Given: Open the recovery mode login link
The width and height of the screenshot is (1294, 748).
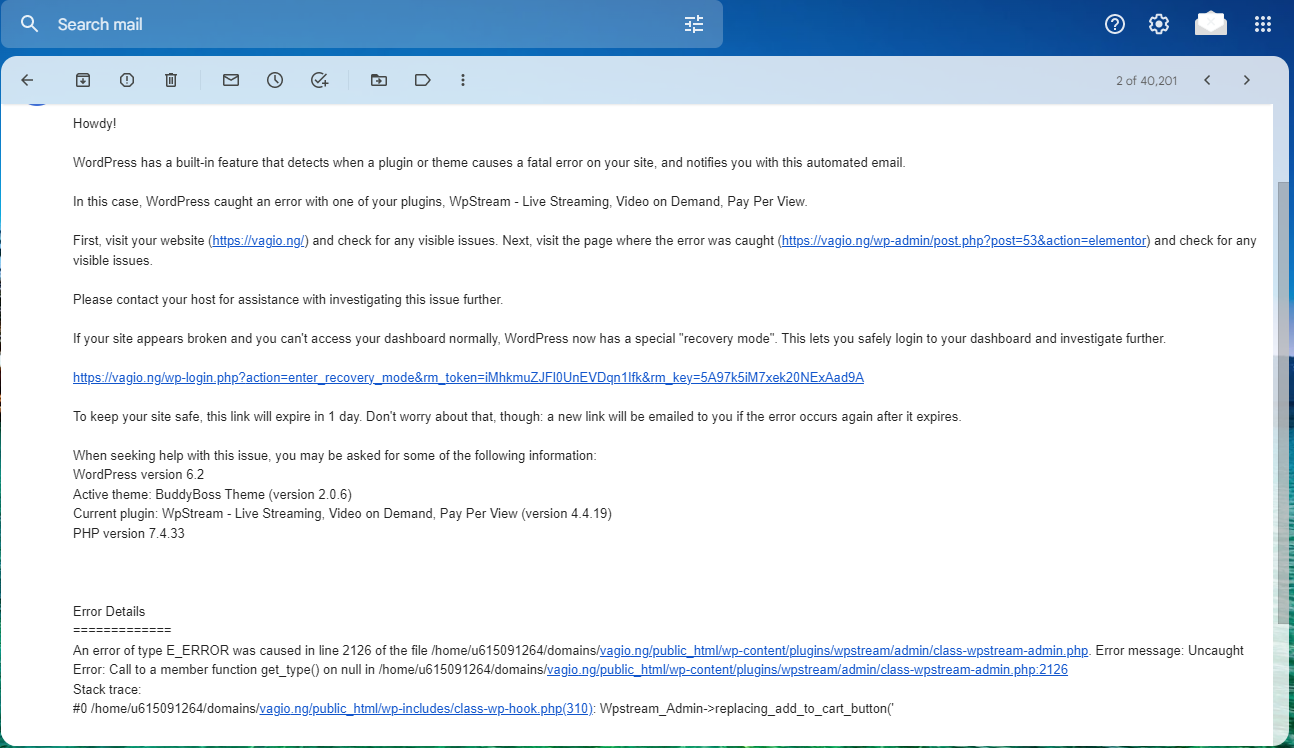Looking at the screenshot, I should (467, 377).
